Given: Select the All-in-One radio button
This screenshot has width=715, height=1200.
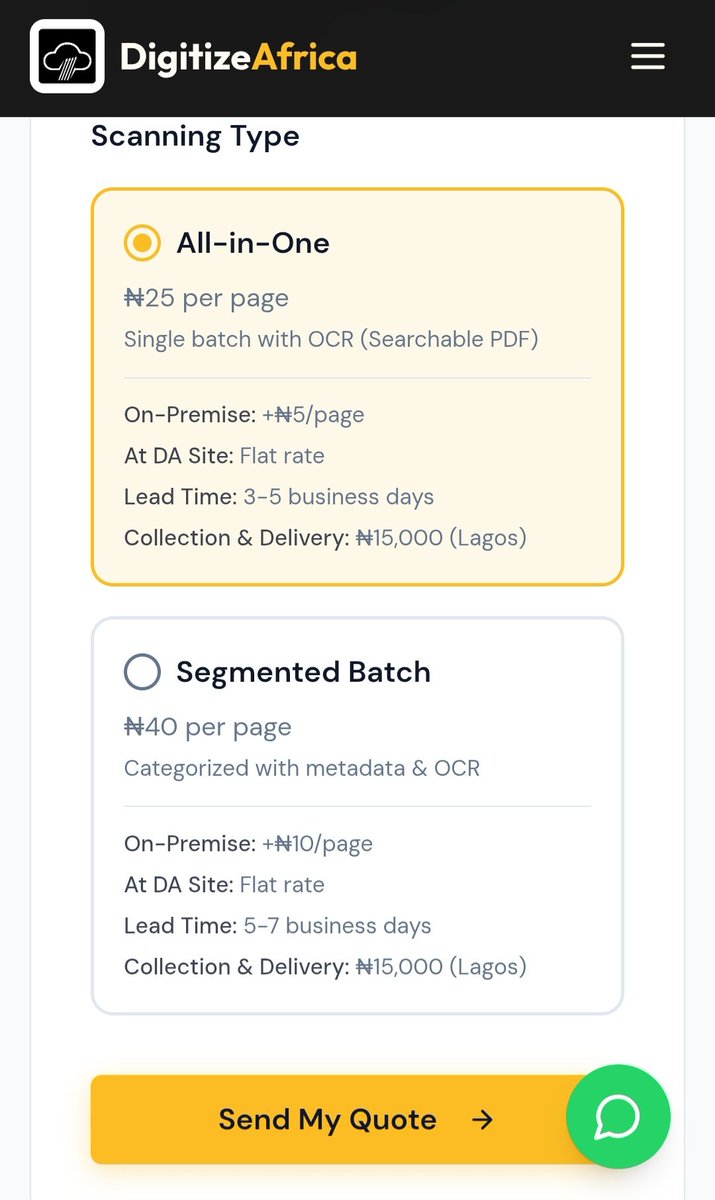Looking at the screenshot, I should [142, 243].
